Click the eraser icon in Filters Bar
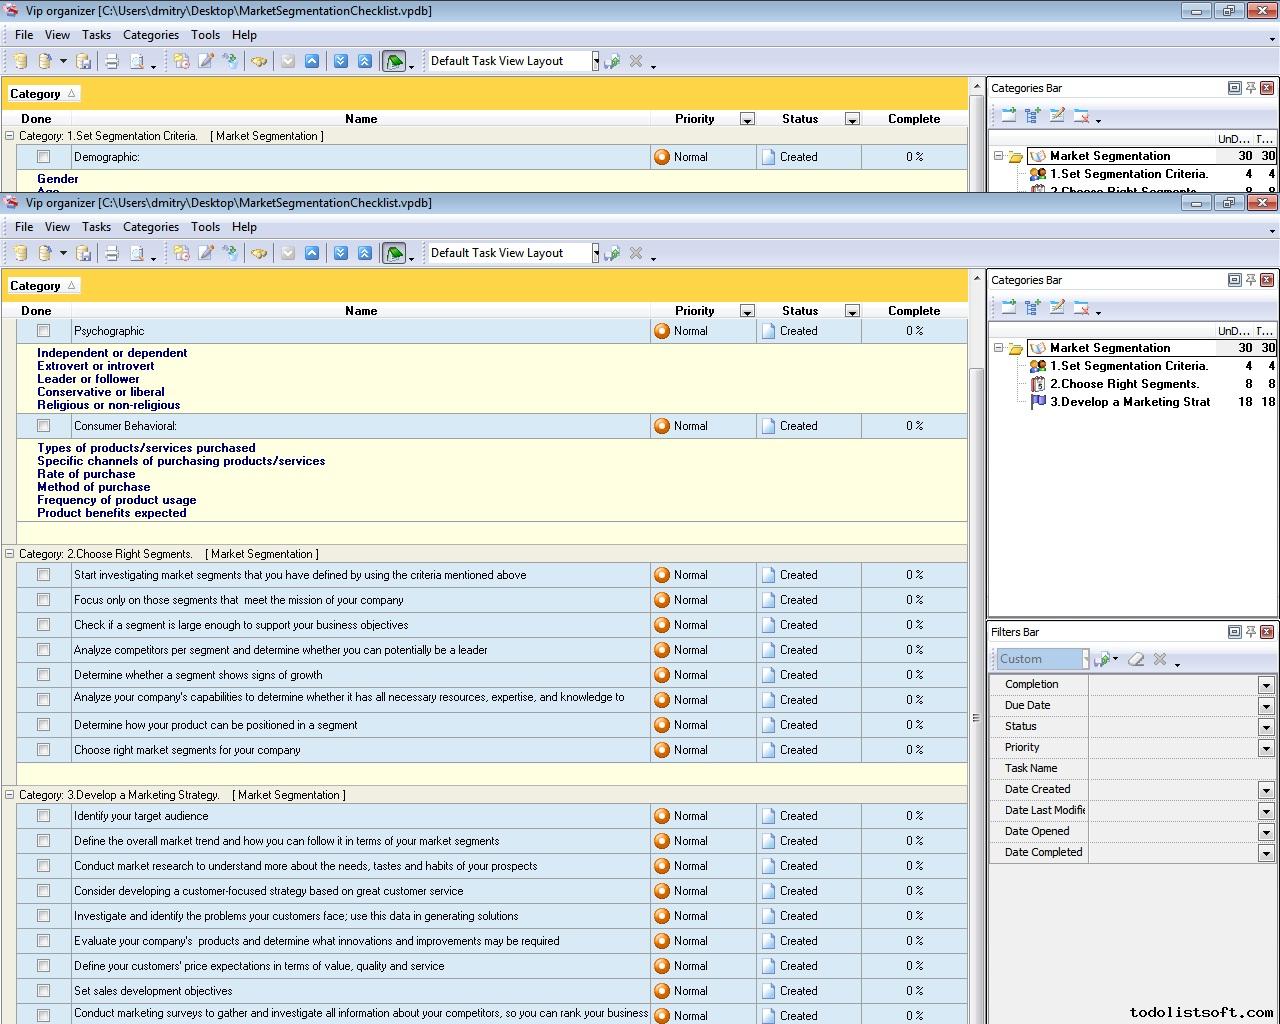Viewport: 1280px width, 1024px height. (1135, 659)
